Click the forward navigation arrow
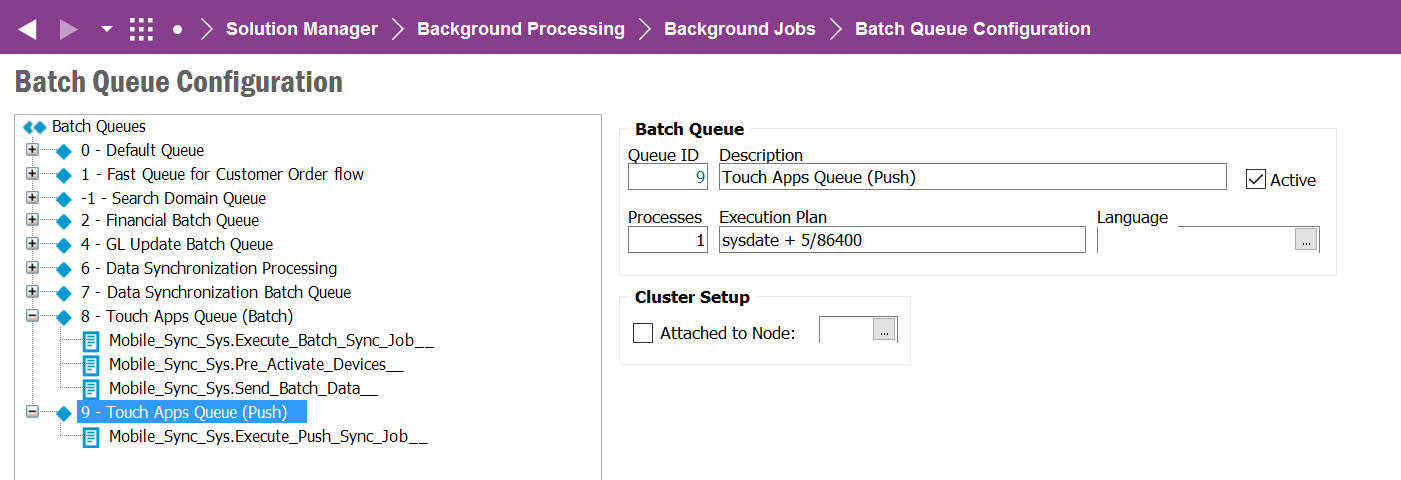The width and height of the screenshot is (1401, 480). click(69, 29)
